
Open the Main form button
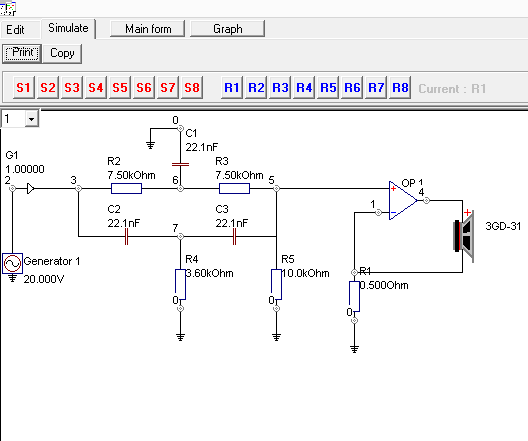tap(148, 29)
